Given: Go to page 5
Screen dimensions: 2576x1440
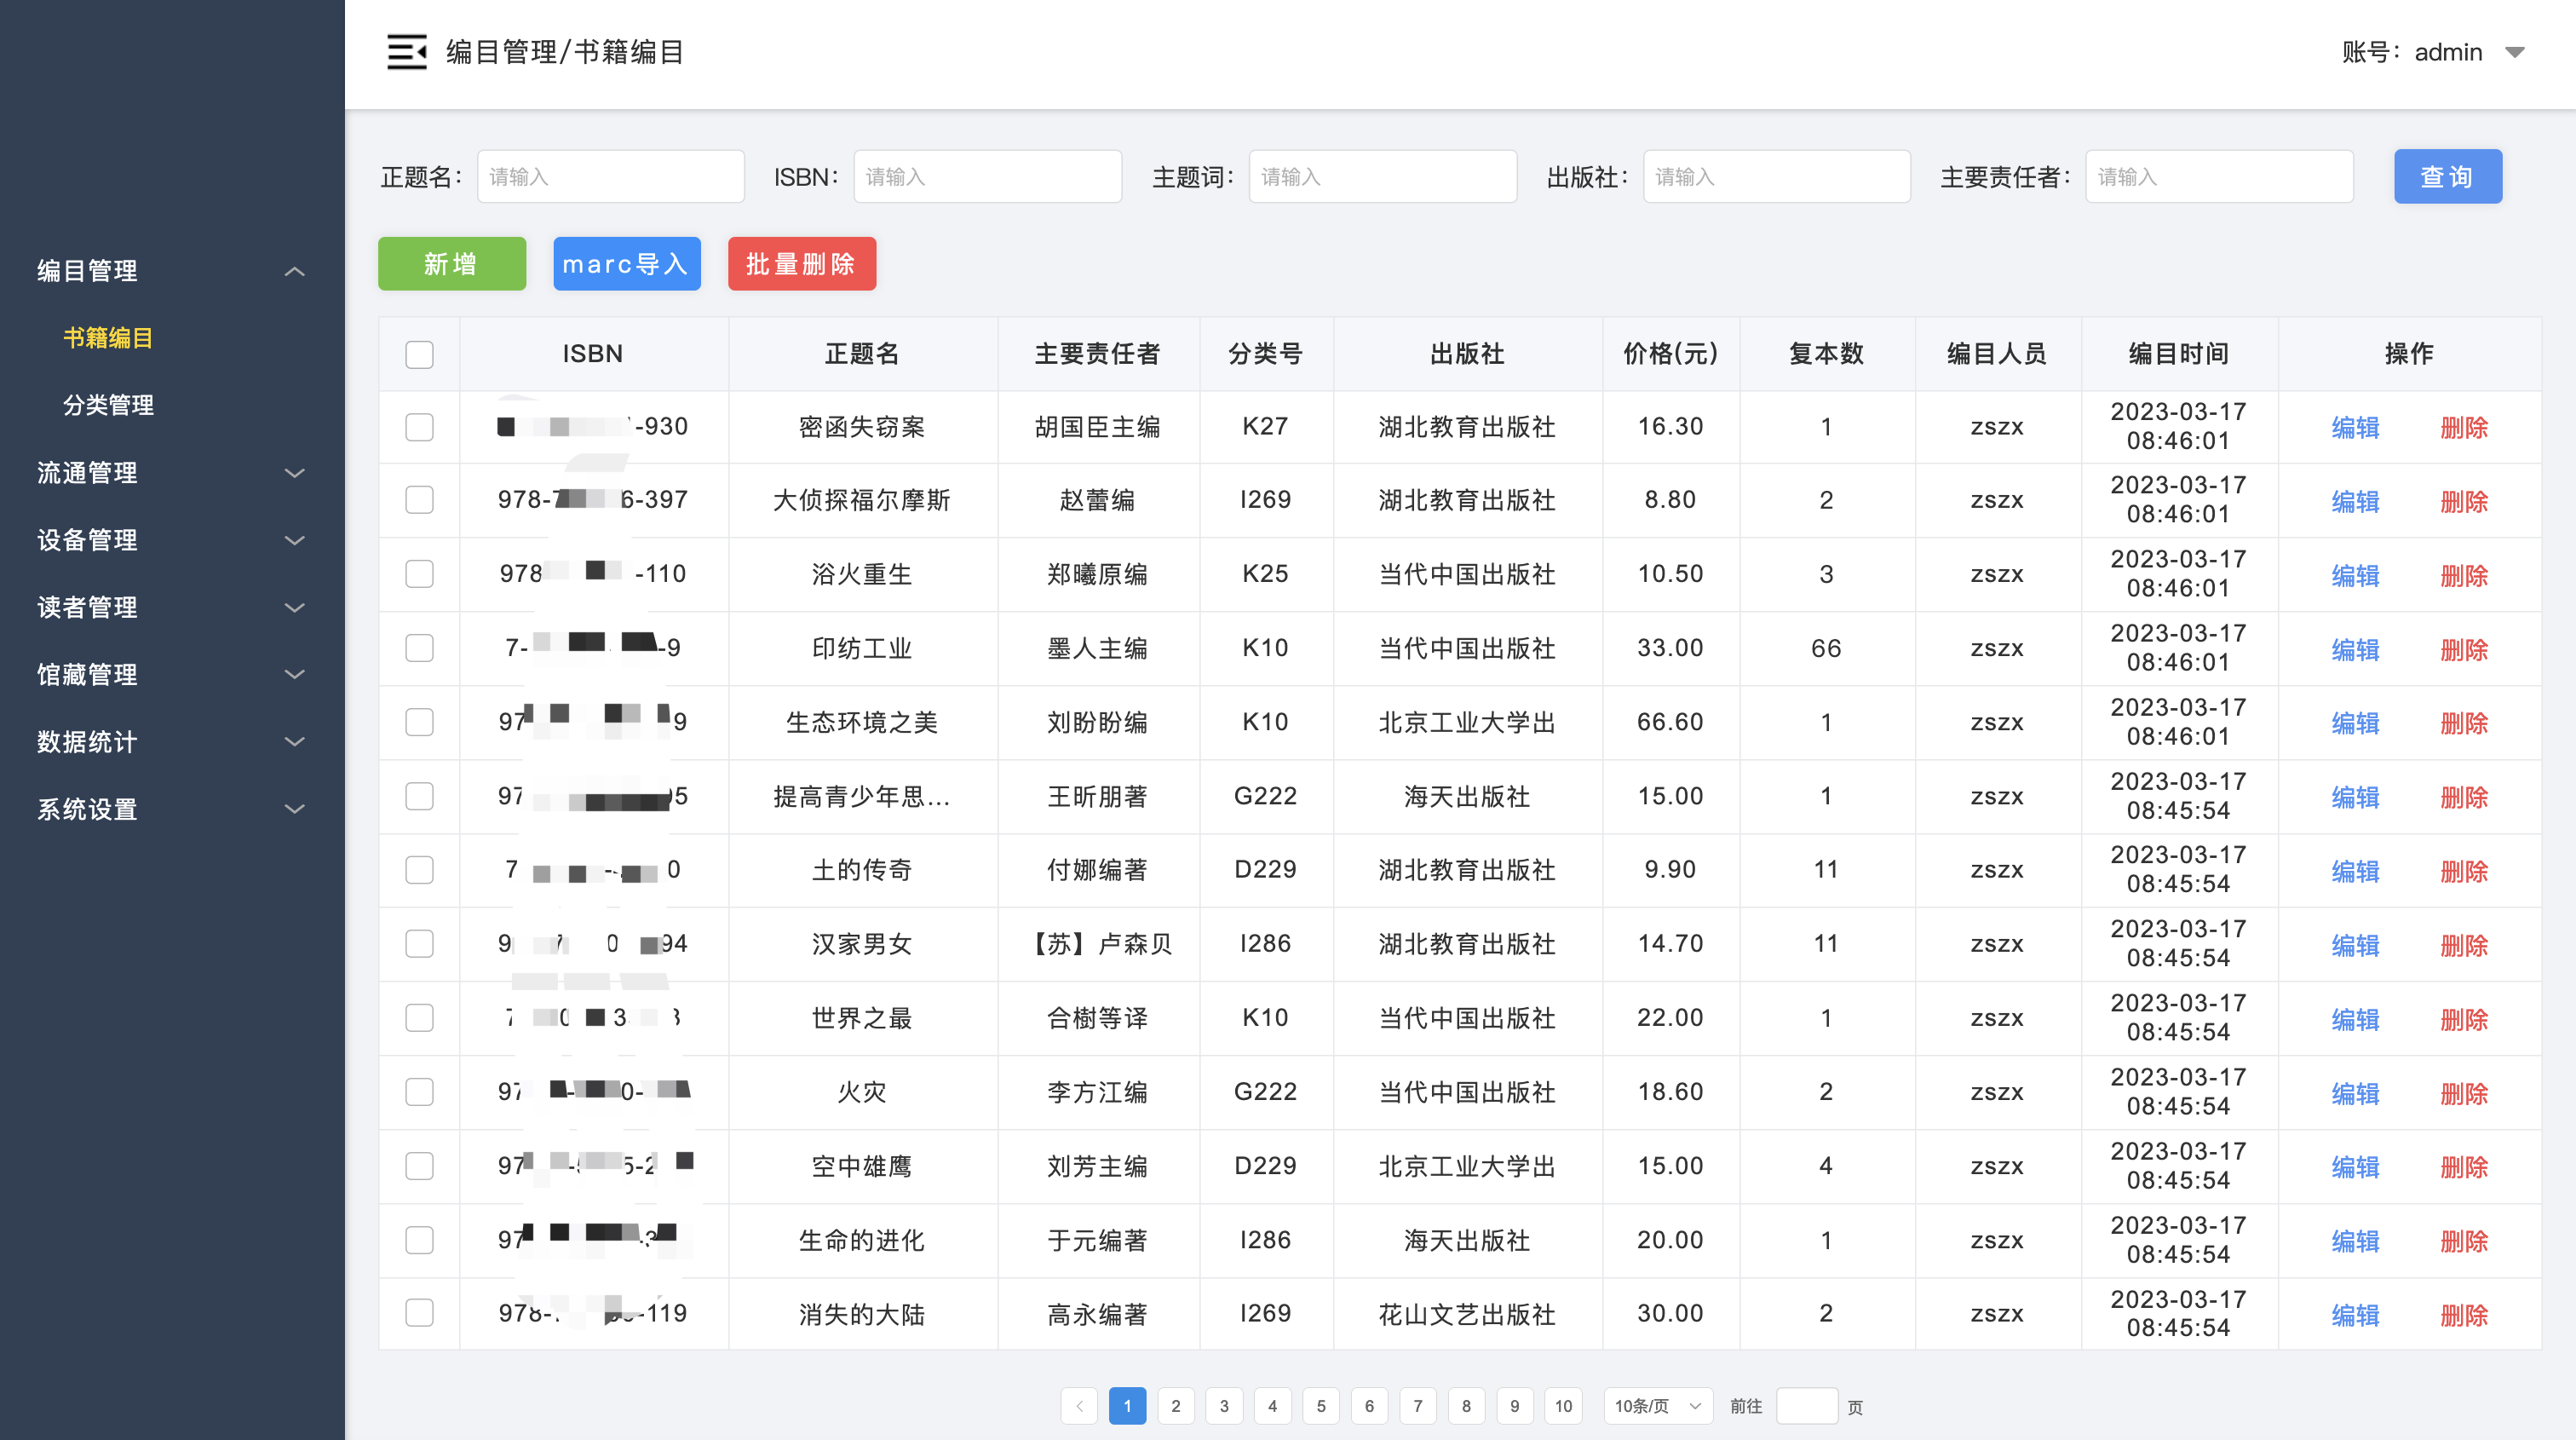Looking at the screenshot, I should click(1321, 1406).
